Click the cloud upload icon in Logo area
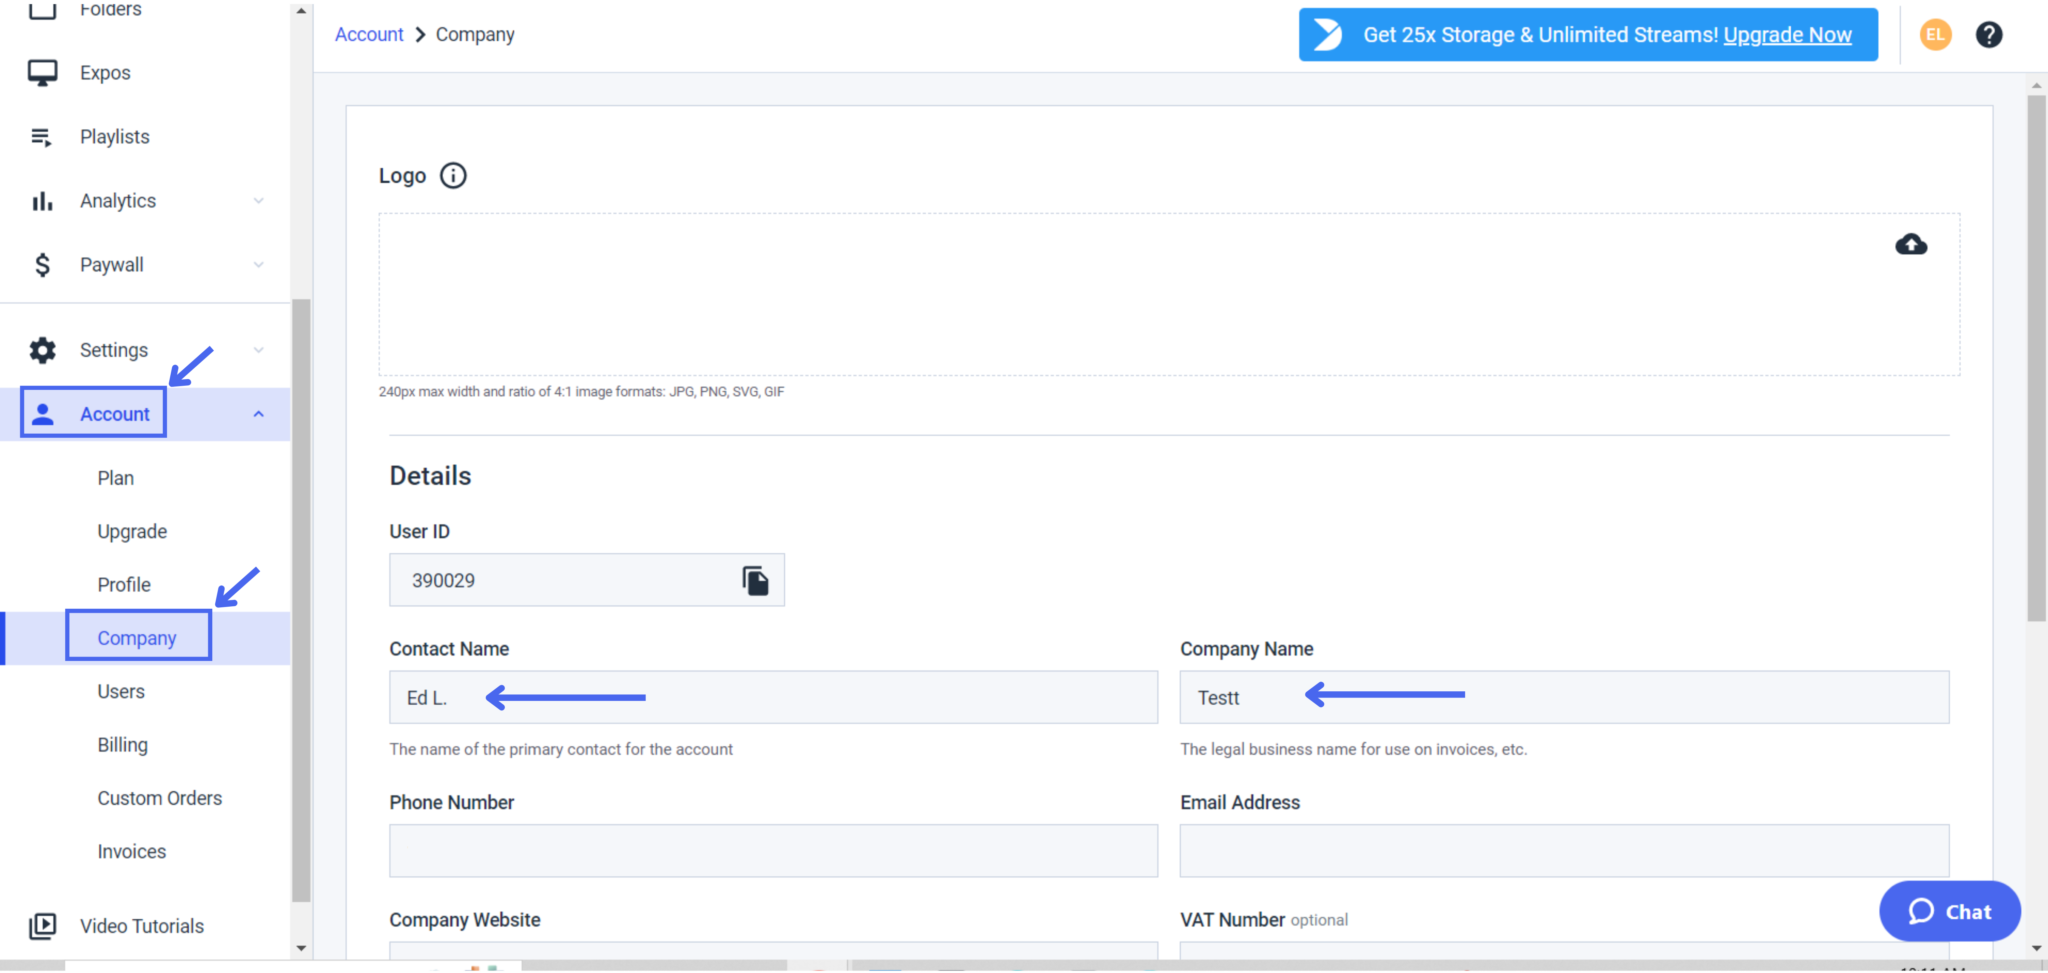The image size is (2048, 973). tap(1910, 244)
